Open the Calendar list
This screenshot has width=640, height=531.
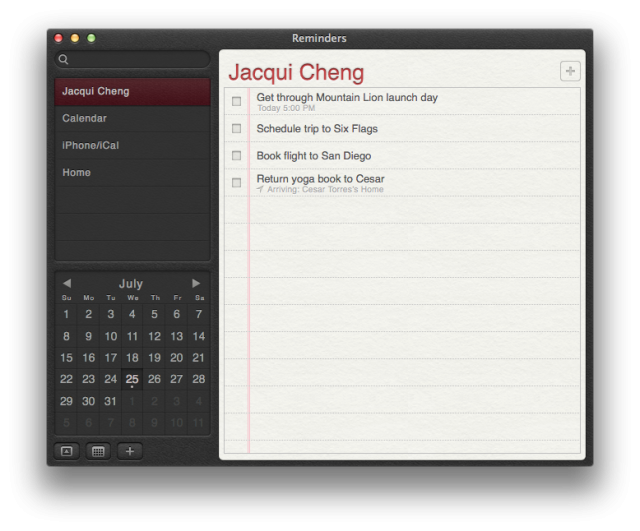[x=132, y=118]
